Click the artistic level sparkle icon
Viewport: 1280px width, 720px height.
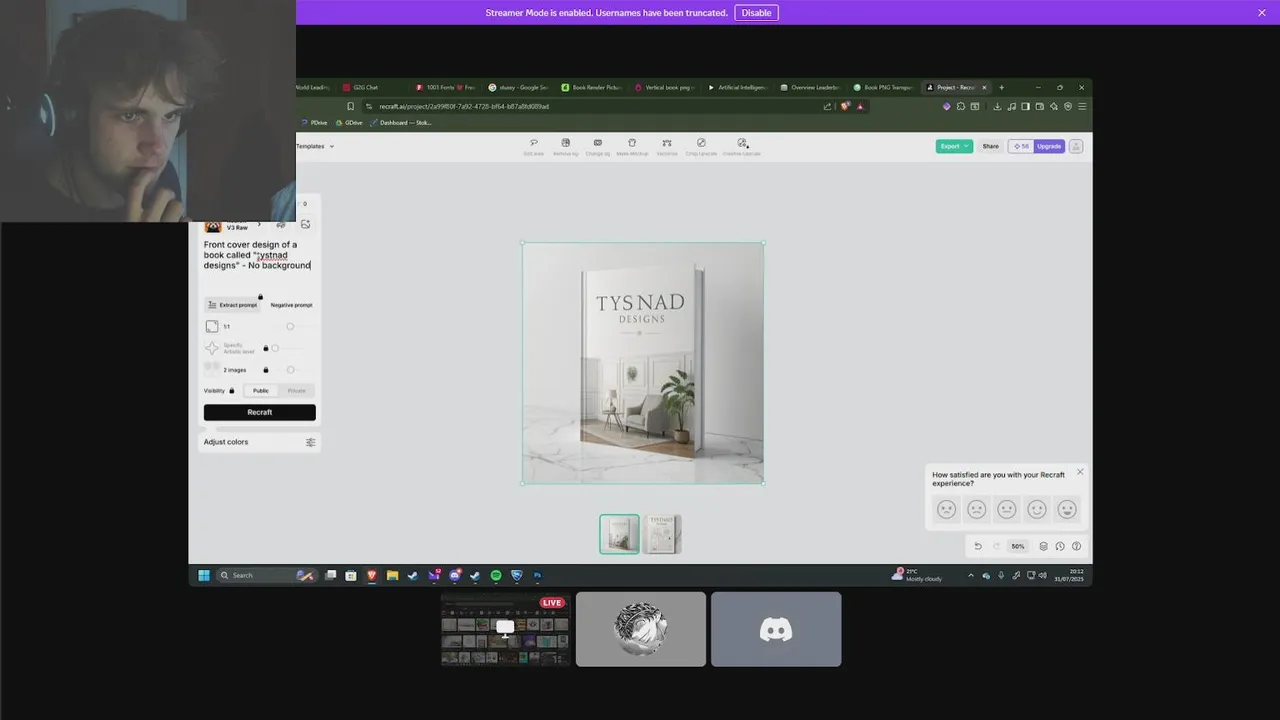coord(211,348)
